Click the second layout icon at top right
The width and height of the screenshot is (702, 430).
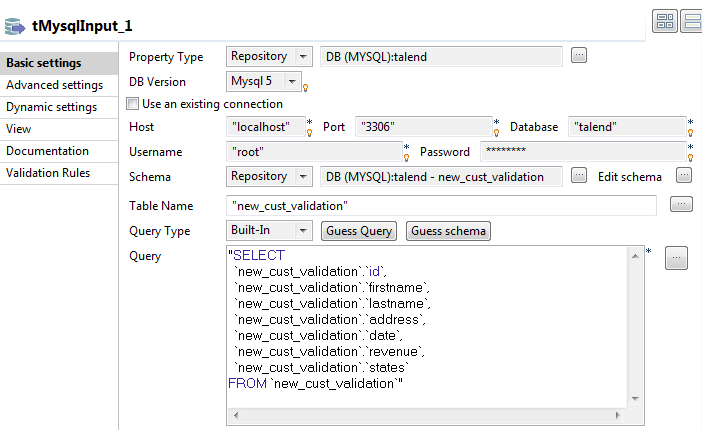692,21
